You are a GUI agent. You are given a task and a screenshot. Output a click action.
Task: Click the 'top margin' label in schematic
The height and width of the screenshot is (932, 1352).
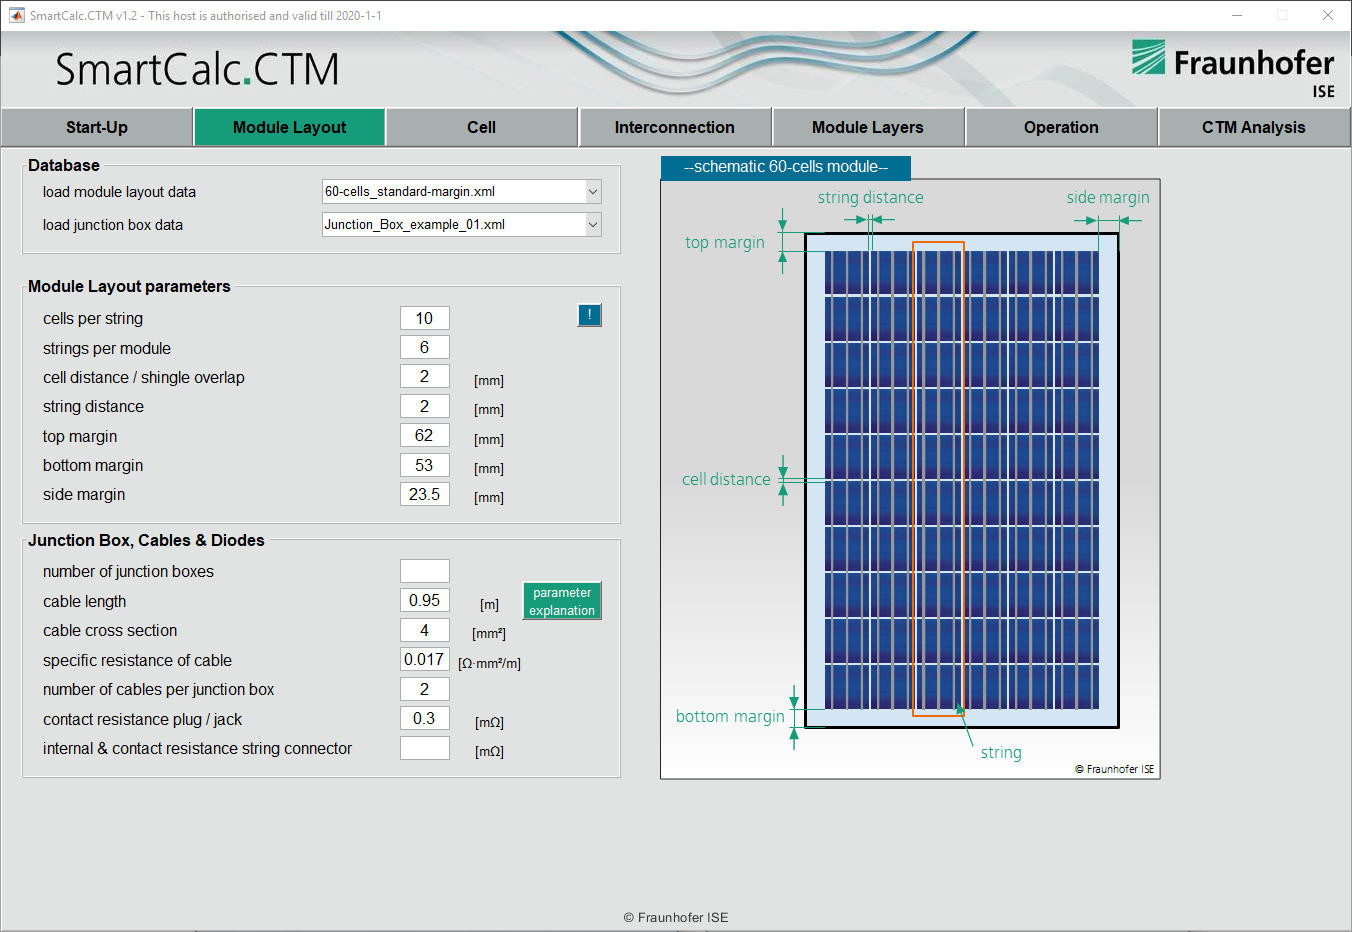point(725,242)
